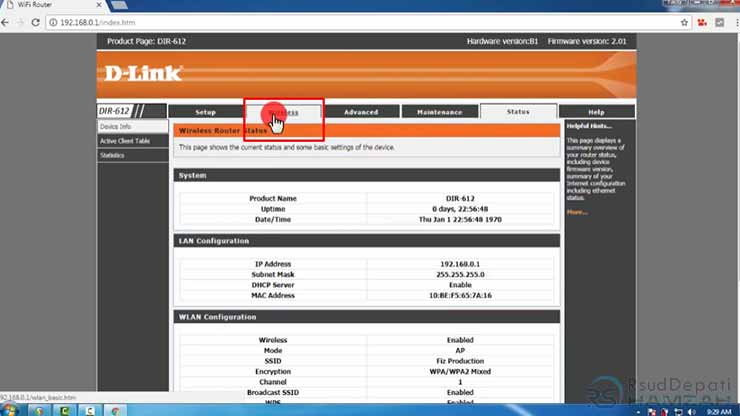Click the Product Name value DIR-612
Image resolution: width=740 pixels, height=416 pixels.
tap(460, 198)
